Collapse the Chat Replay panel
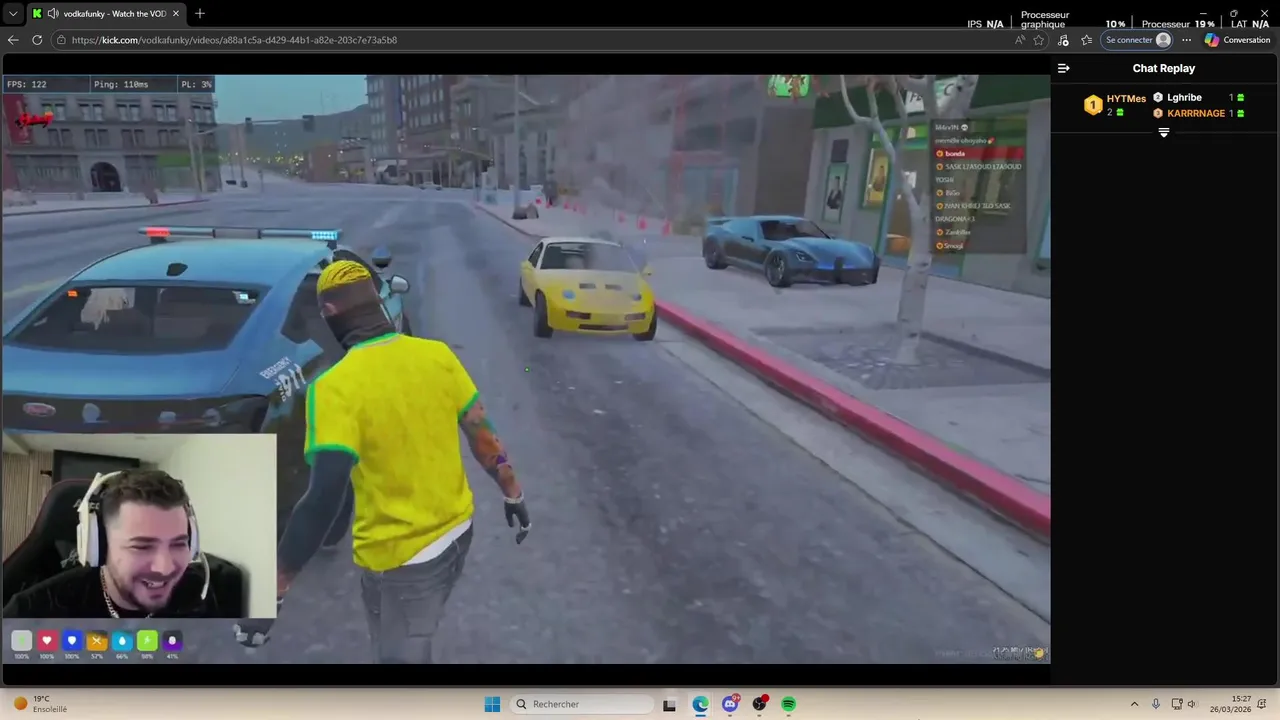The image size is (1280, 720). pos(1063,68)
